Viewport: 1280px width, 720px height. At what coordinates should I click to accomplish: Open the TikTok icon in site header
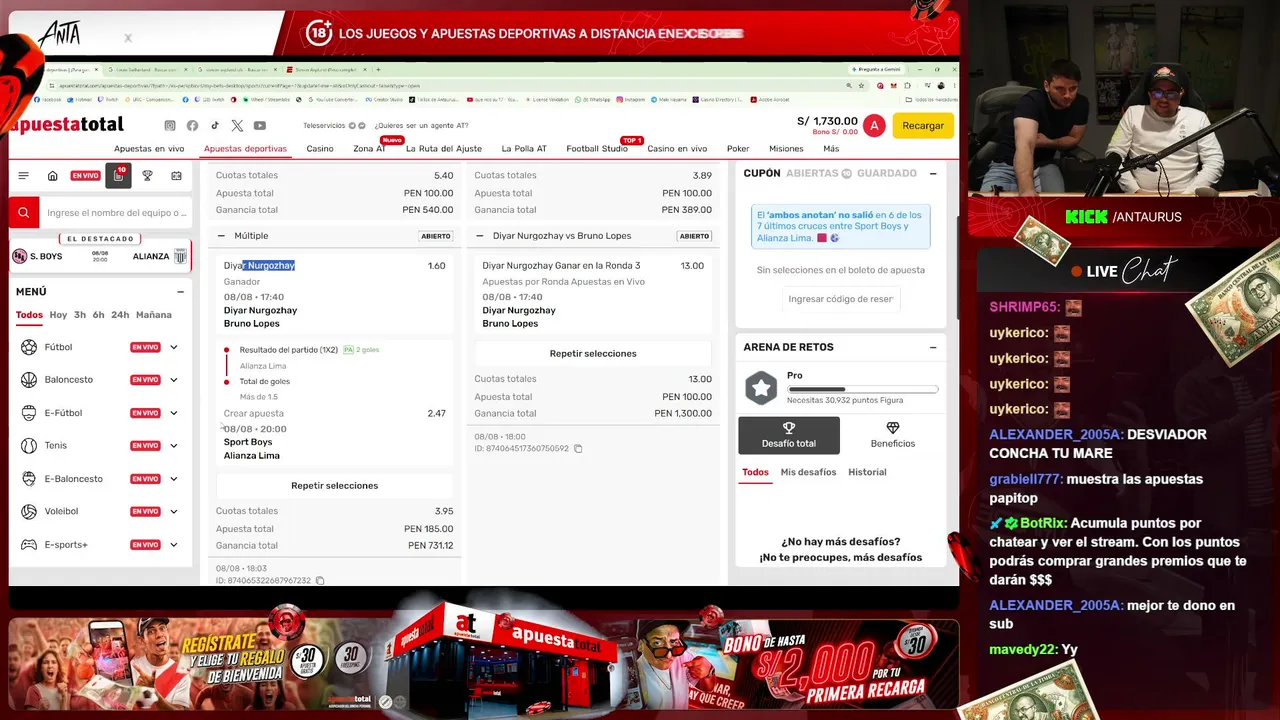(x=214, y=126)
